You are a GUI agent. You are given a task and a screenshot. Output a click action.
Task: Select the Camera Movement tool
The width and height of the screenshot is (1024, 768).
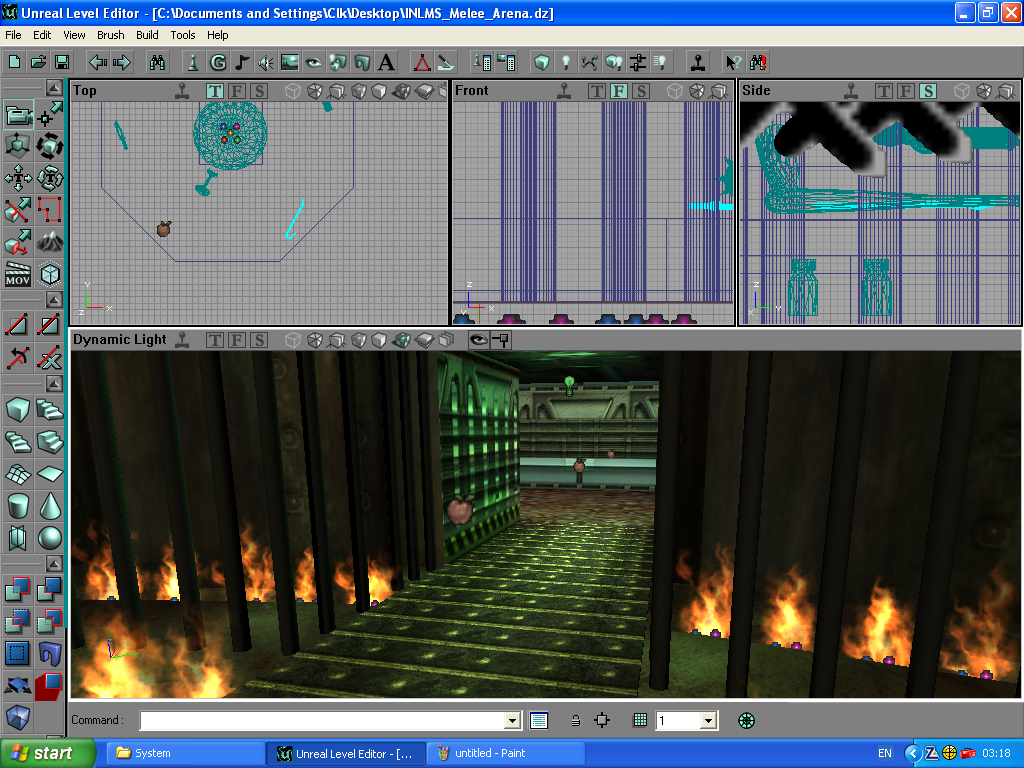[18, 115]
